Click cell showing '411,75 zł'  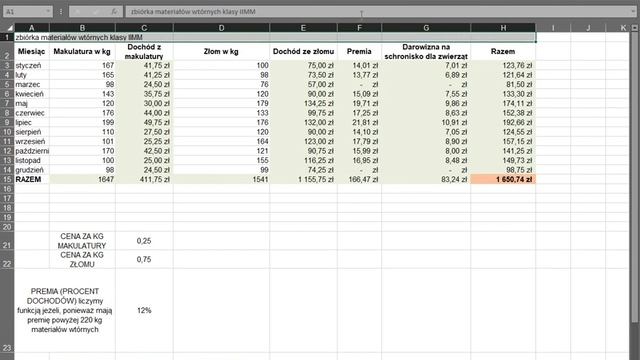click(144, 179)
